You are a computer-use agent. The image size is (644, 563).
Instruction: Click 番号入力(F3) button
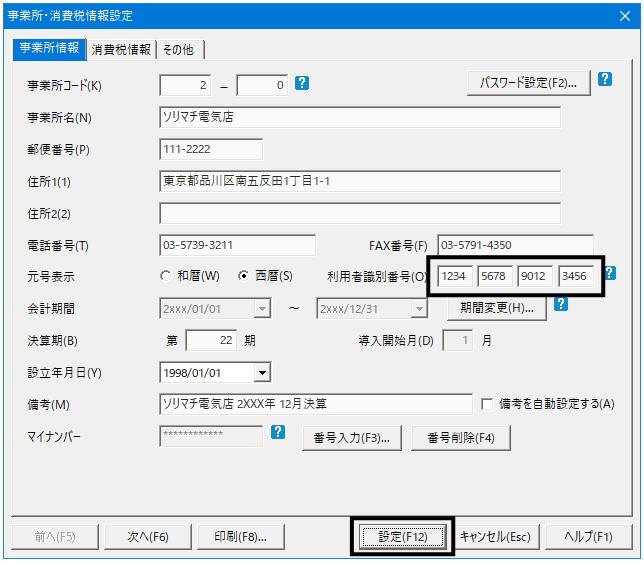(x=352, y=438)
